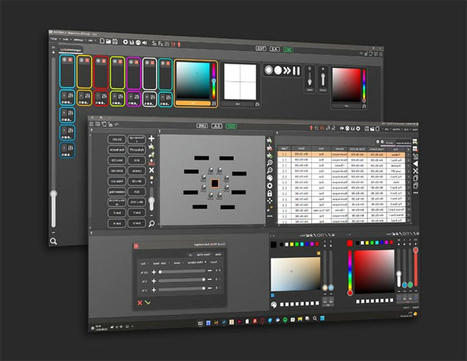Click the white vertical slider knob in the right color panel

(x=399, y=275)
